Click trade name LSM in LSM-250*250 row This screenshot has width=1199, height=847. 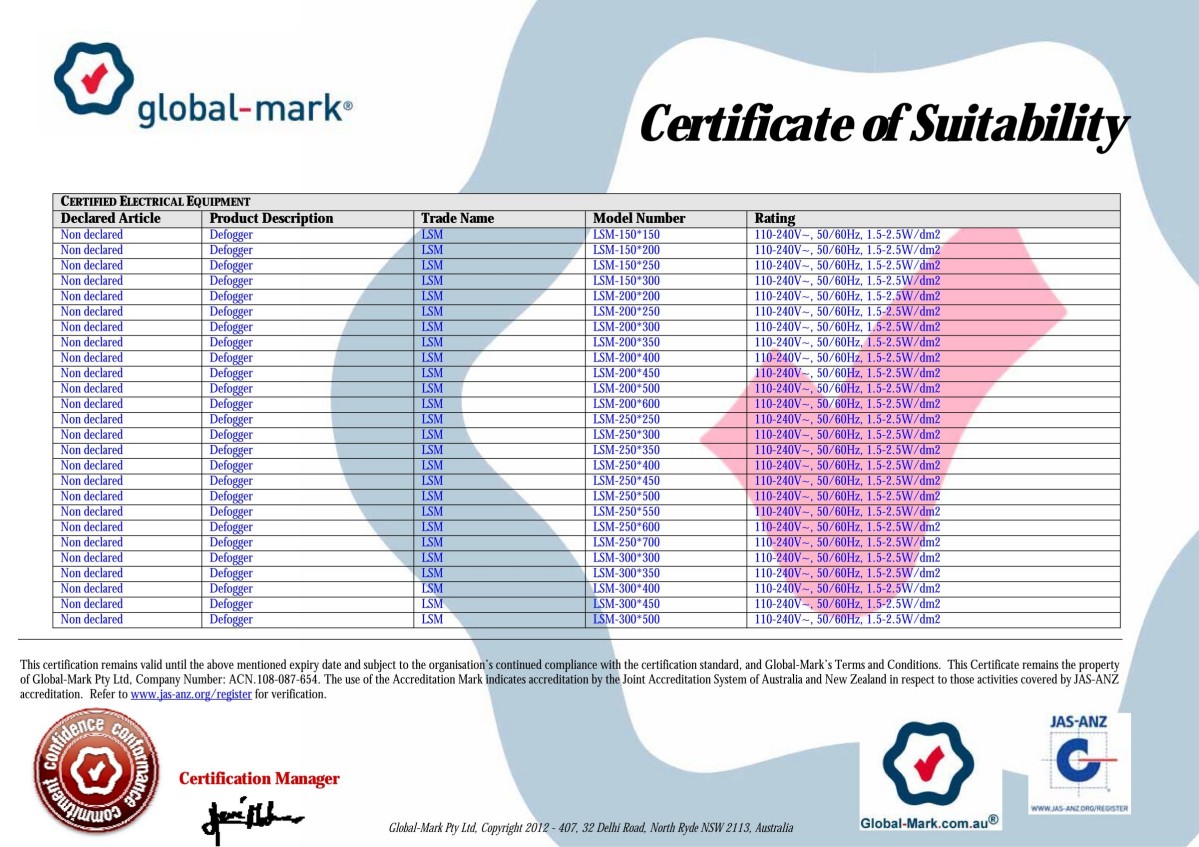pos(432,419)
